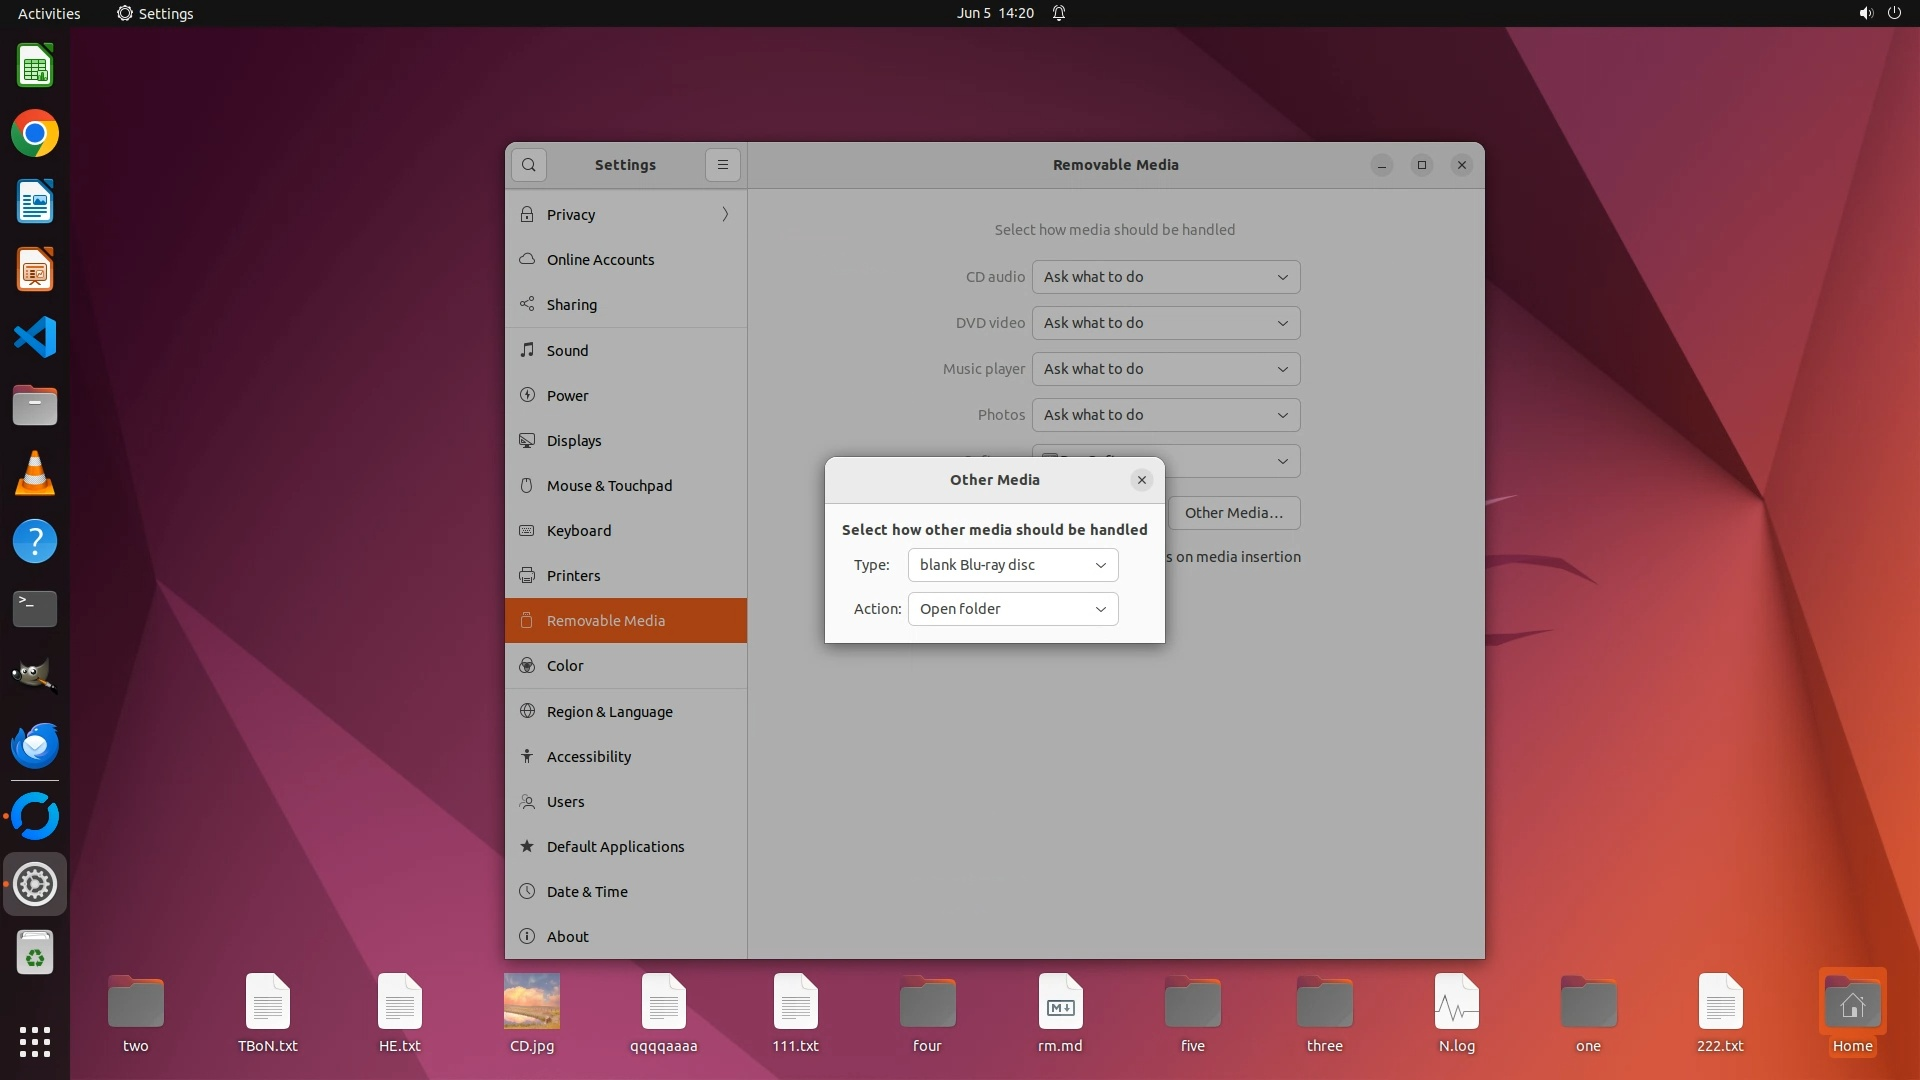Image resolution: width=1920 pixels, height=1080 pixels.
Task: Open the Trash icon in dock
Action: pos(35,953)
